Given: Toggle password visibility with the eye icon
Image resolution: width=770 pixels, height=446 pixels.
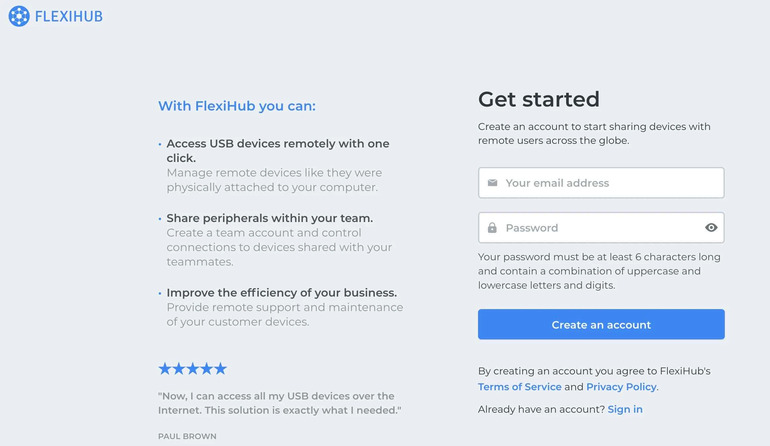Looking at the screenshot, I should pos(711,228).
